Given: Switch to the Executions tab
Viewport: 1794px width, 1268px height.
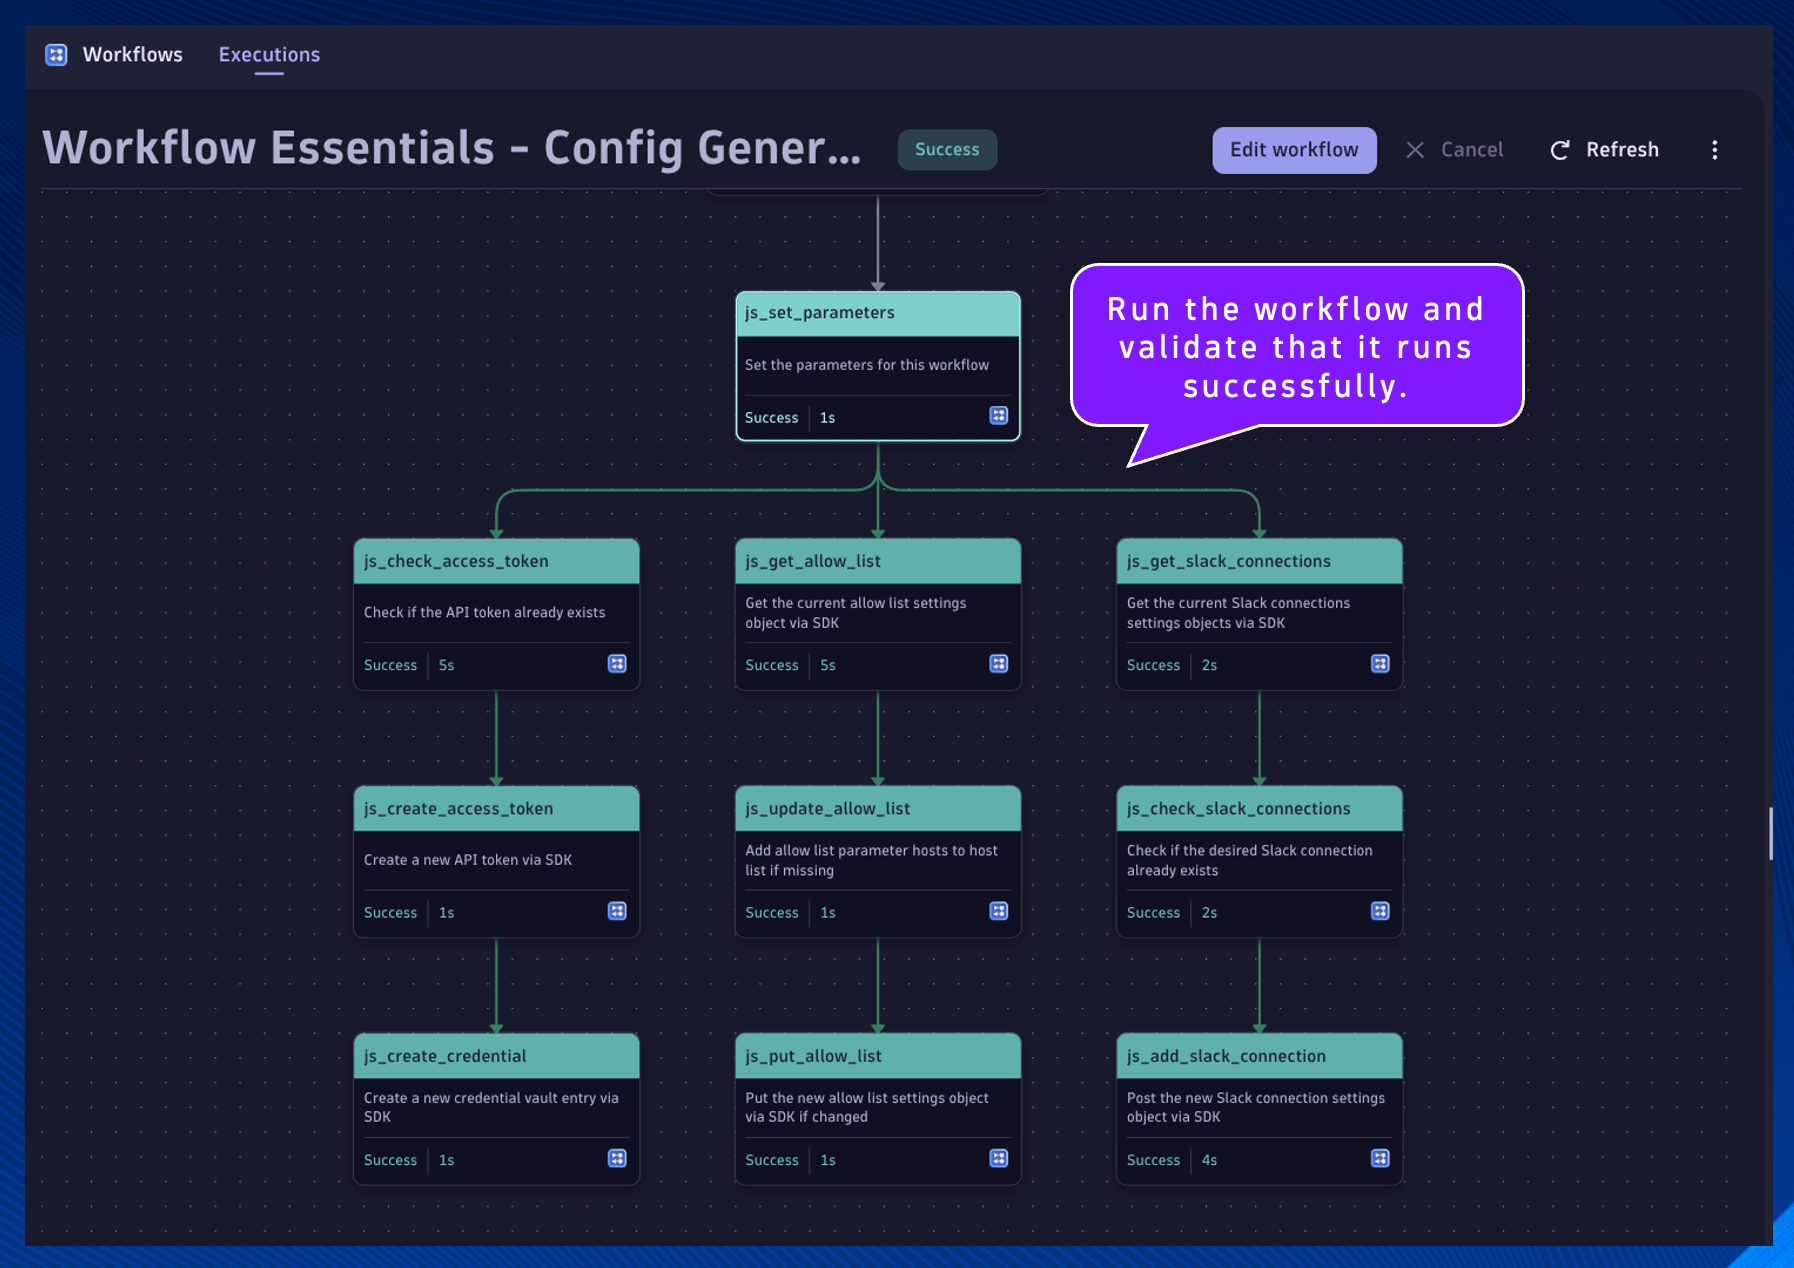Looking at the screenshot, I should 269,55.
